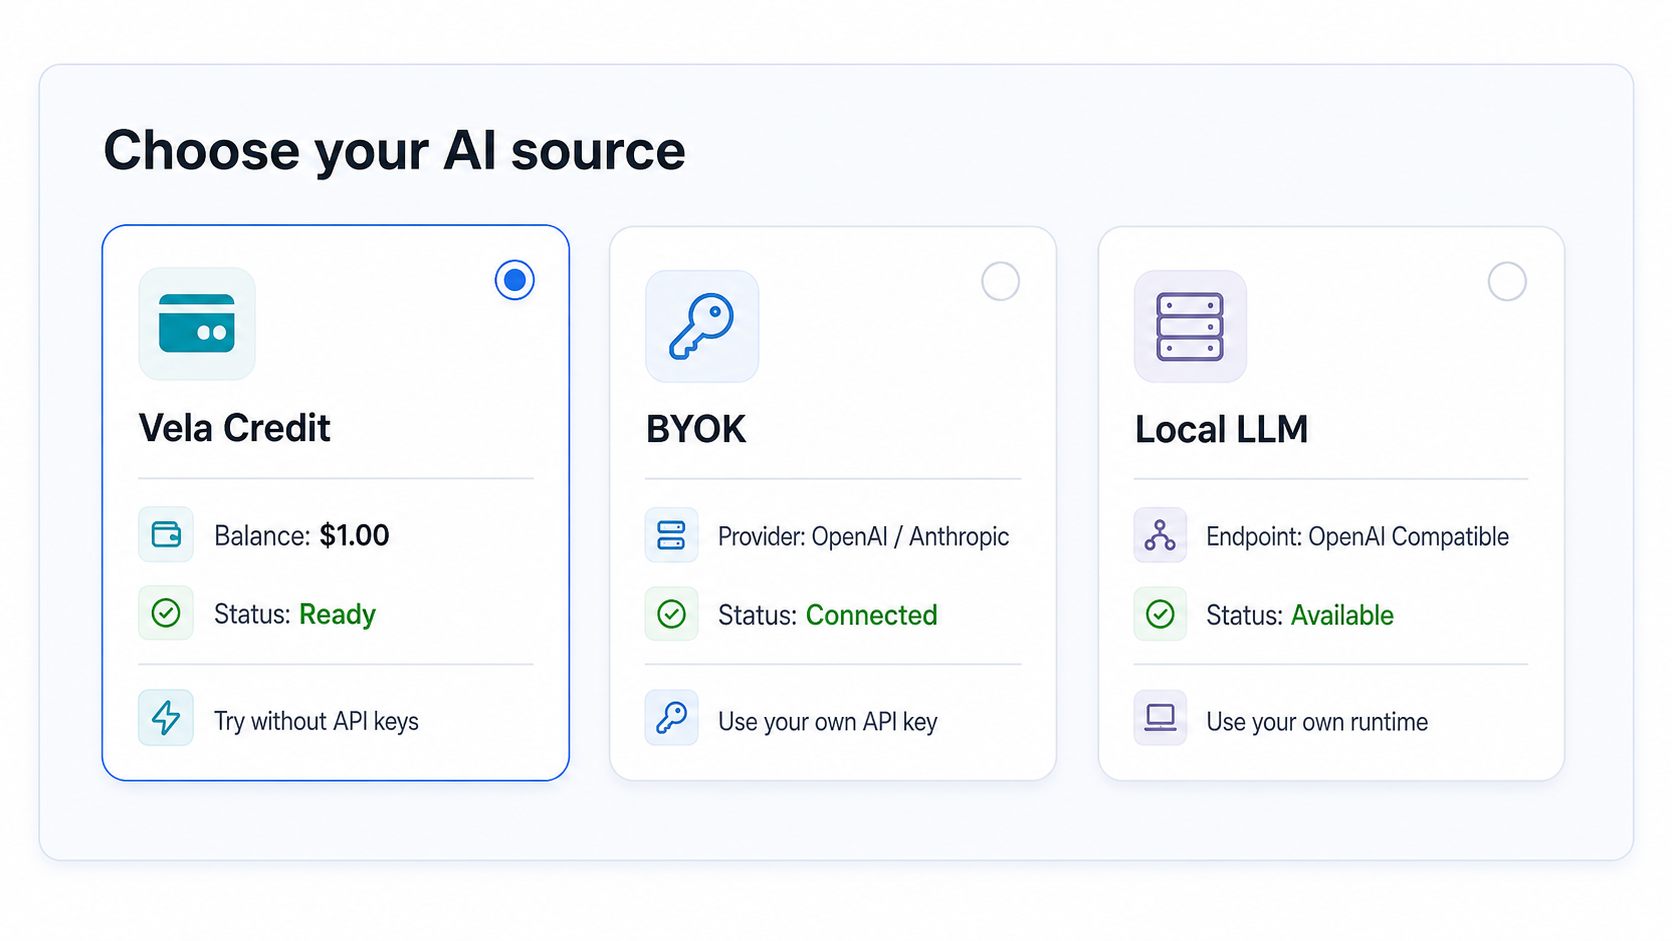Click the BYOK key icon
Screen dimensions: 1672x941
click(702, 326)
